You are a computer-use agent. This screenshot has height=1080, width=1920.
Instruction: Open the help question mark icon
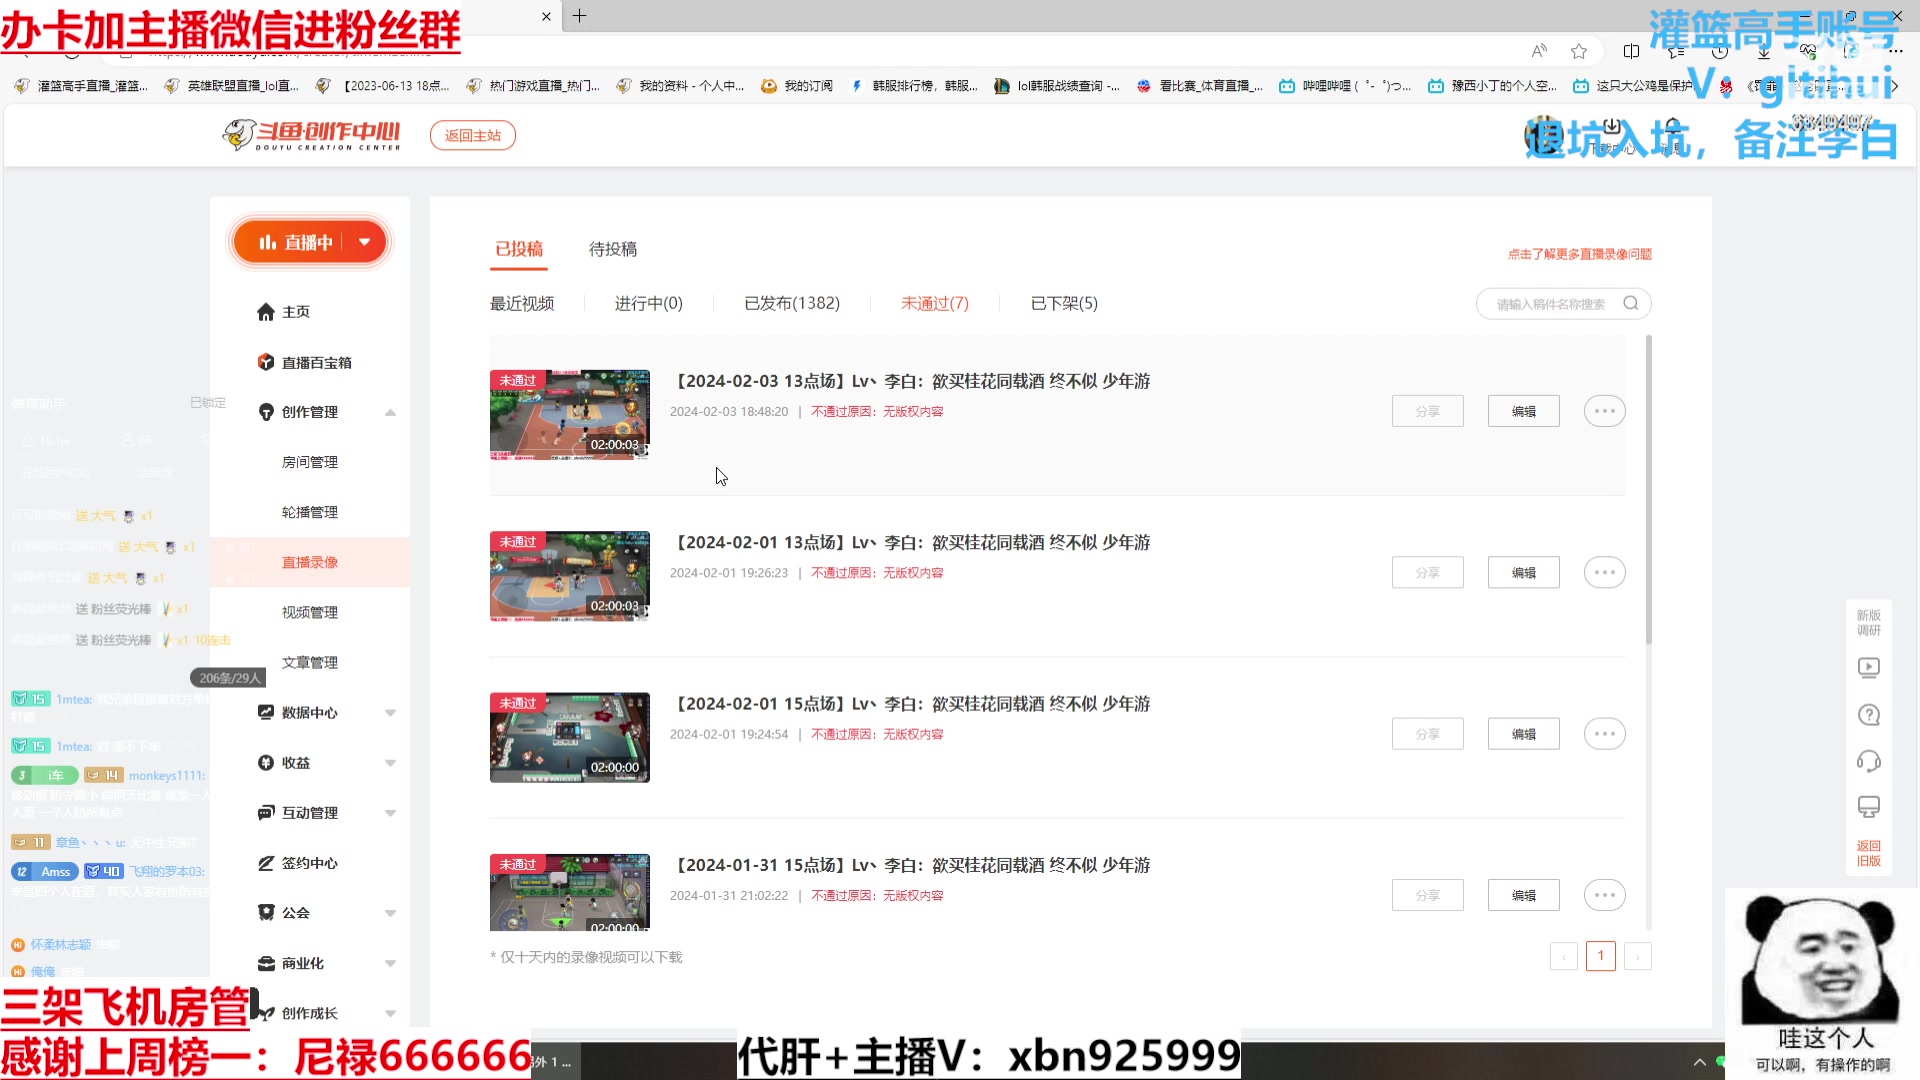click(1868, 715)
